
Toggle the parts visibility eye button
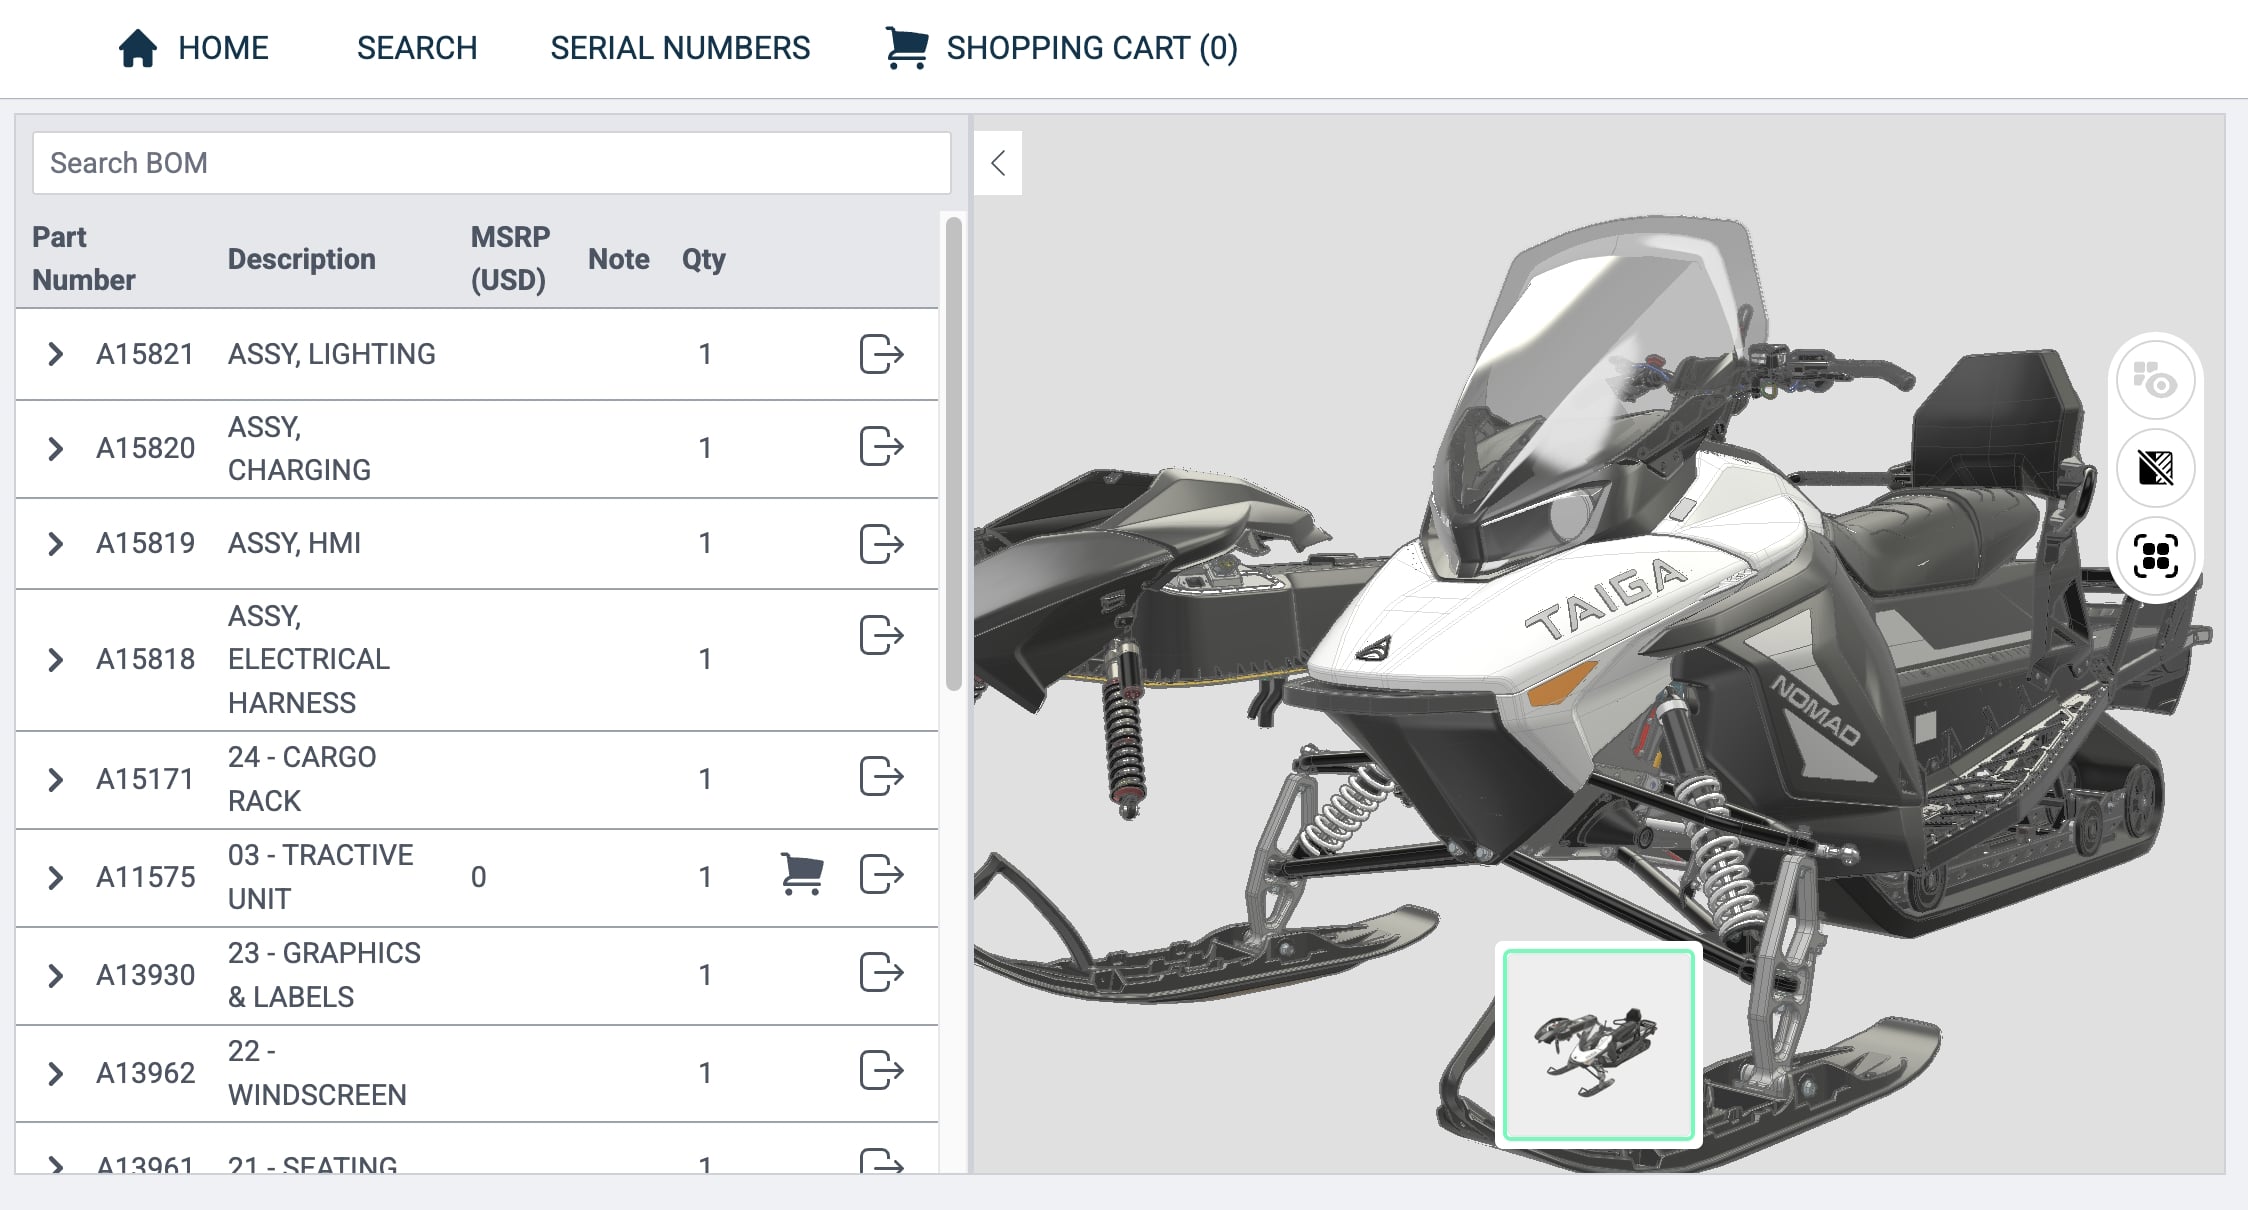(x=2155, y=381)
